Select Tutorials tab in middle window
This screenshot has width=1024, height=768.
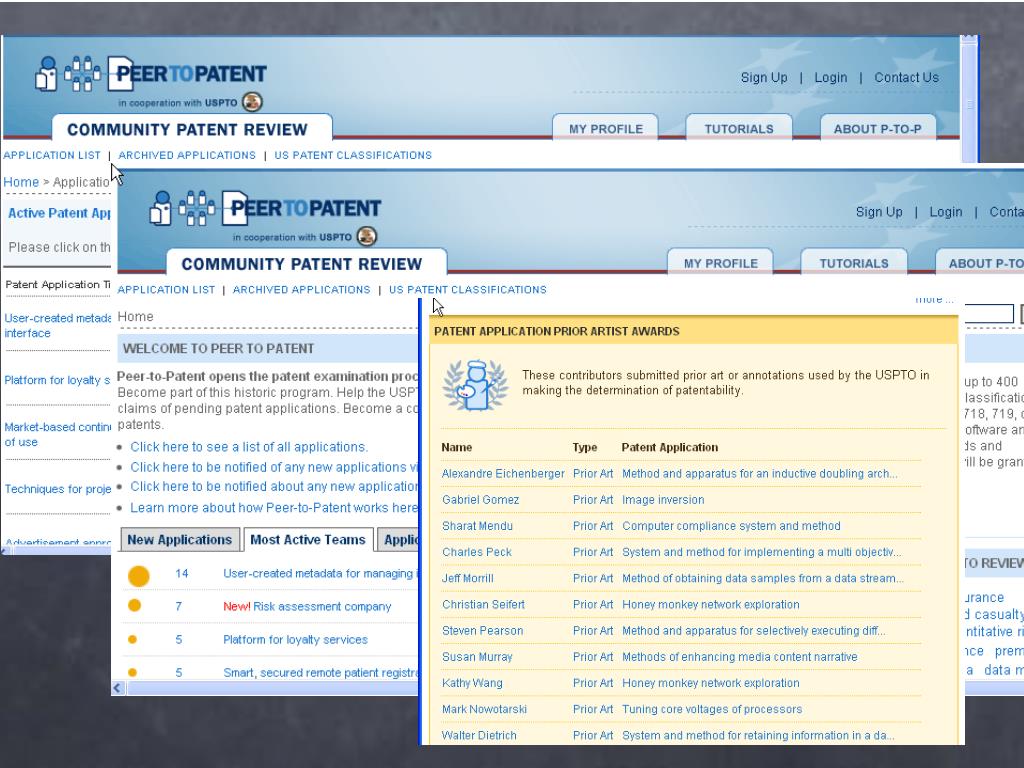click(854, 263)
